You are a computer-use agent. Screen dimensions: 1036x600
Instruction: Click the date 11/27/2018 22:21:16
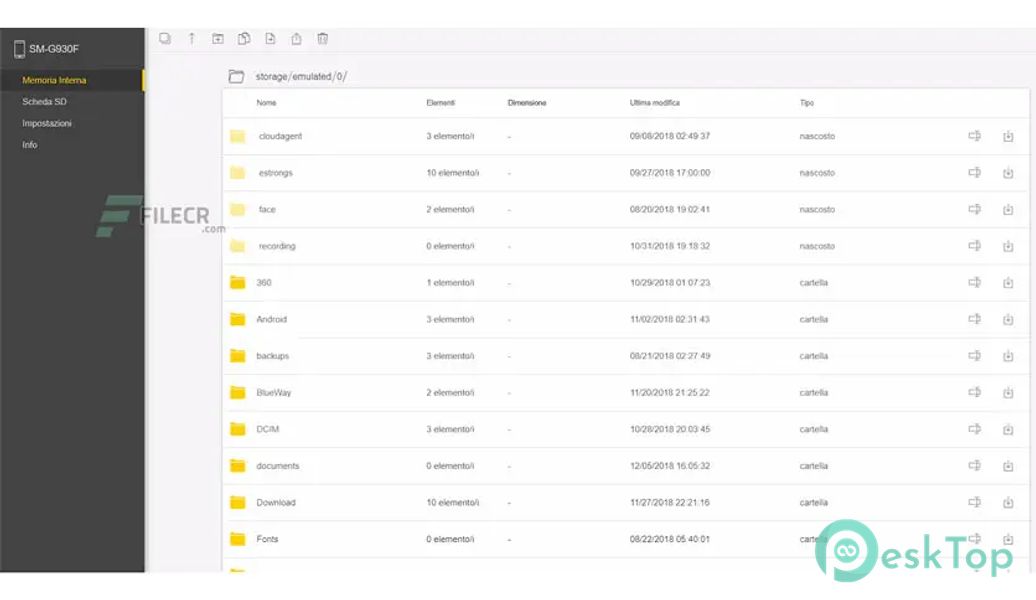669,503
